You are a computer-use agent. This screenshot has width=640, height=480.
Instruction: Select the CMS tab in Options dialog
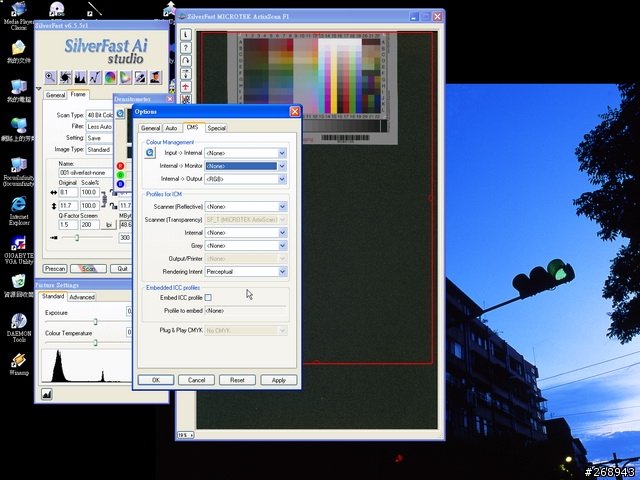(192, 127)
